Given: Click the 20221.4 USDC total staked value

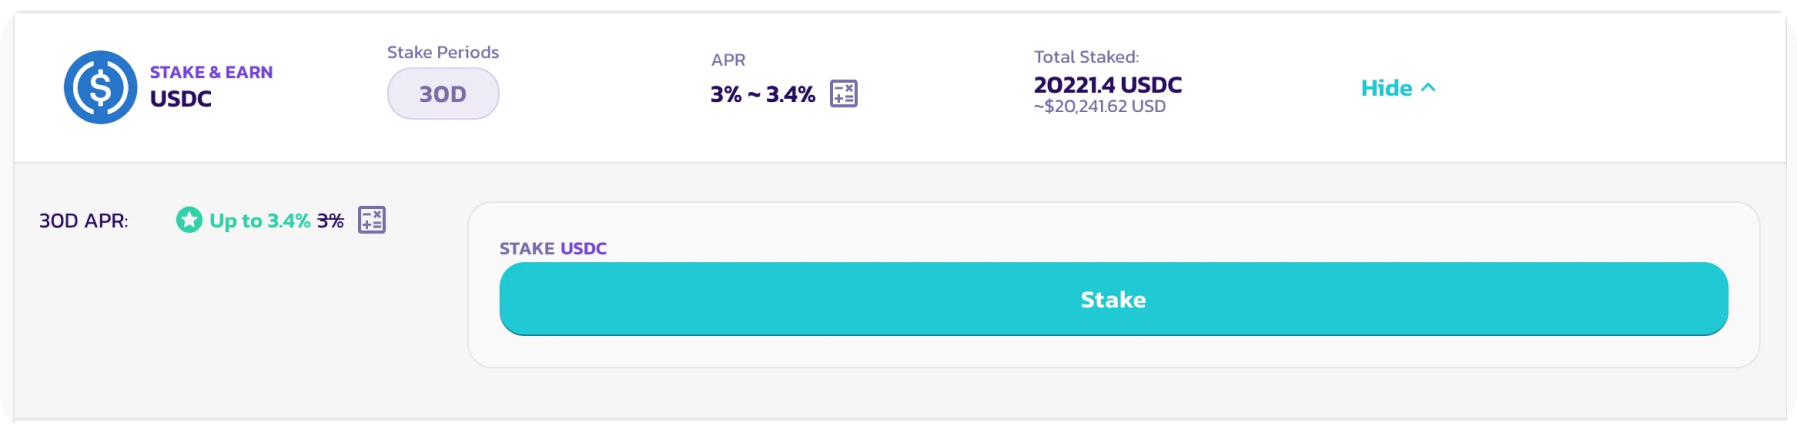Looking at the screenshot, I should pyautogui.click(x=1108, y=85).
